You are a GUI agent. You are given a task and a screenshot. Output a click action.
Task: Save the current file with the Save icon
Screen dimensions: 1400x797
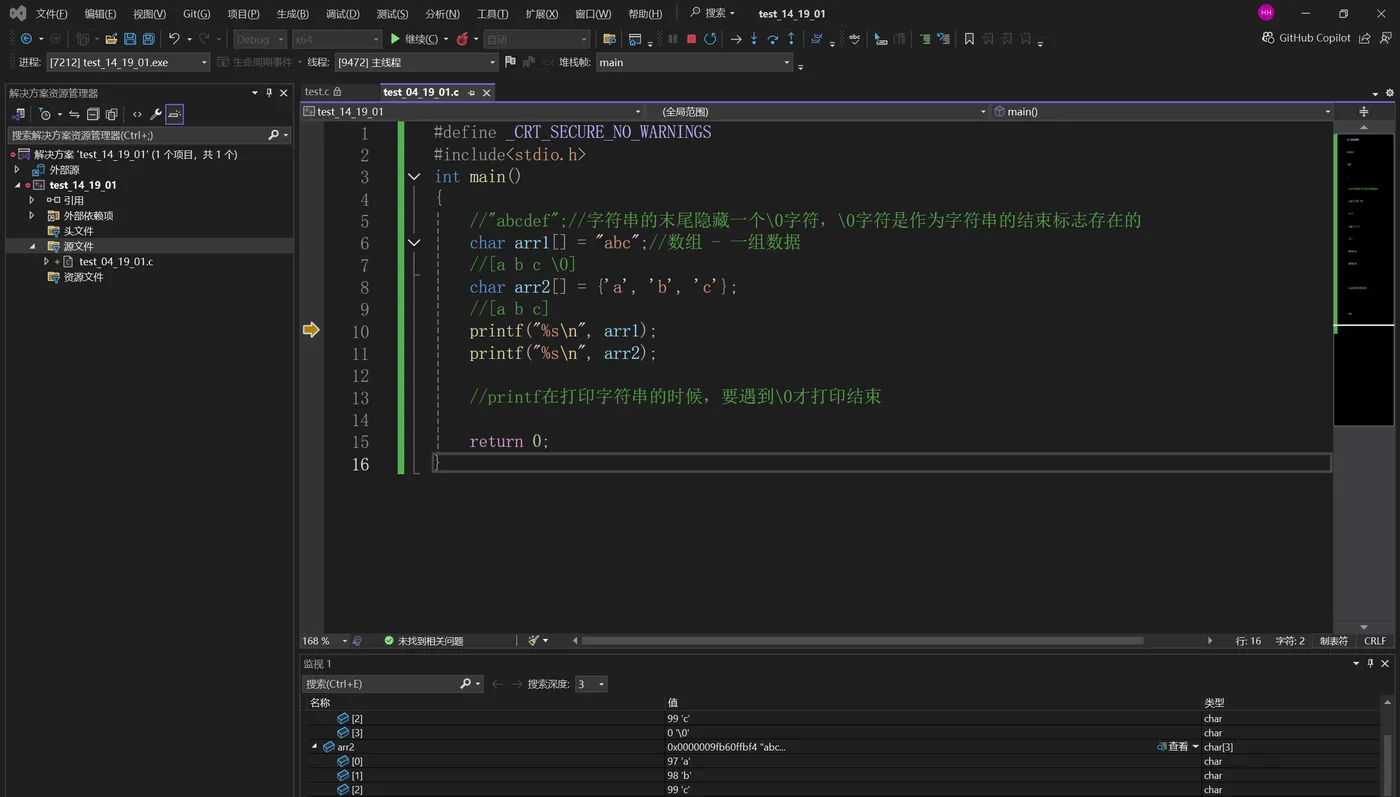(x=130, y=39)
